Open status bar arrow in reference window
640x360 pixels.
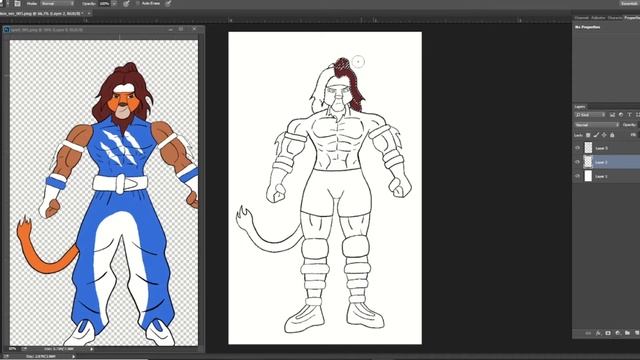[91, 349]
